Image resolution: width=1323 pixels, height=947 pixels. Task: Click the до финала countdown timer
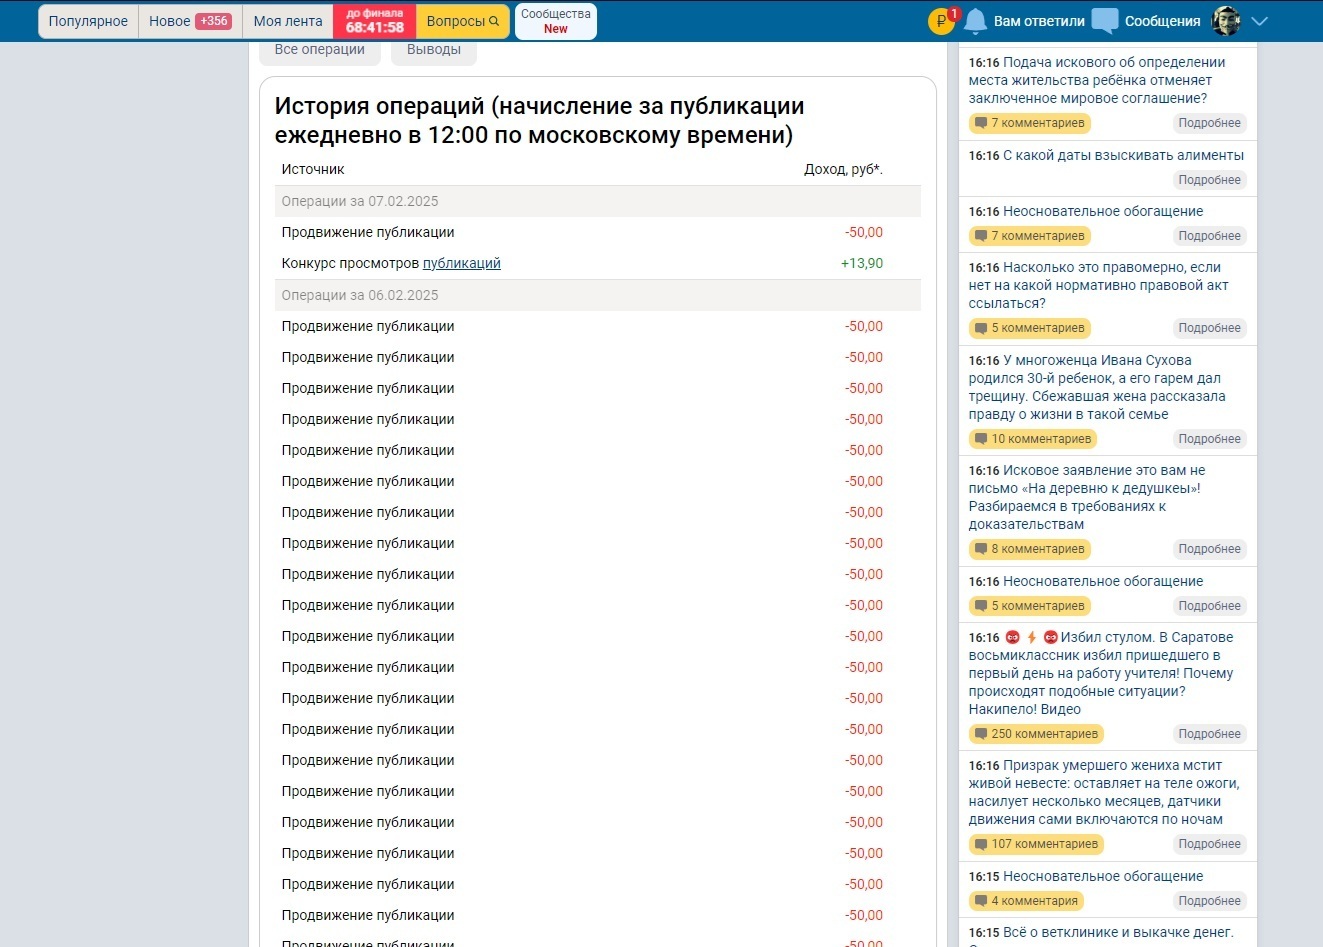coord(375,21)
